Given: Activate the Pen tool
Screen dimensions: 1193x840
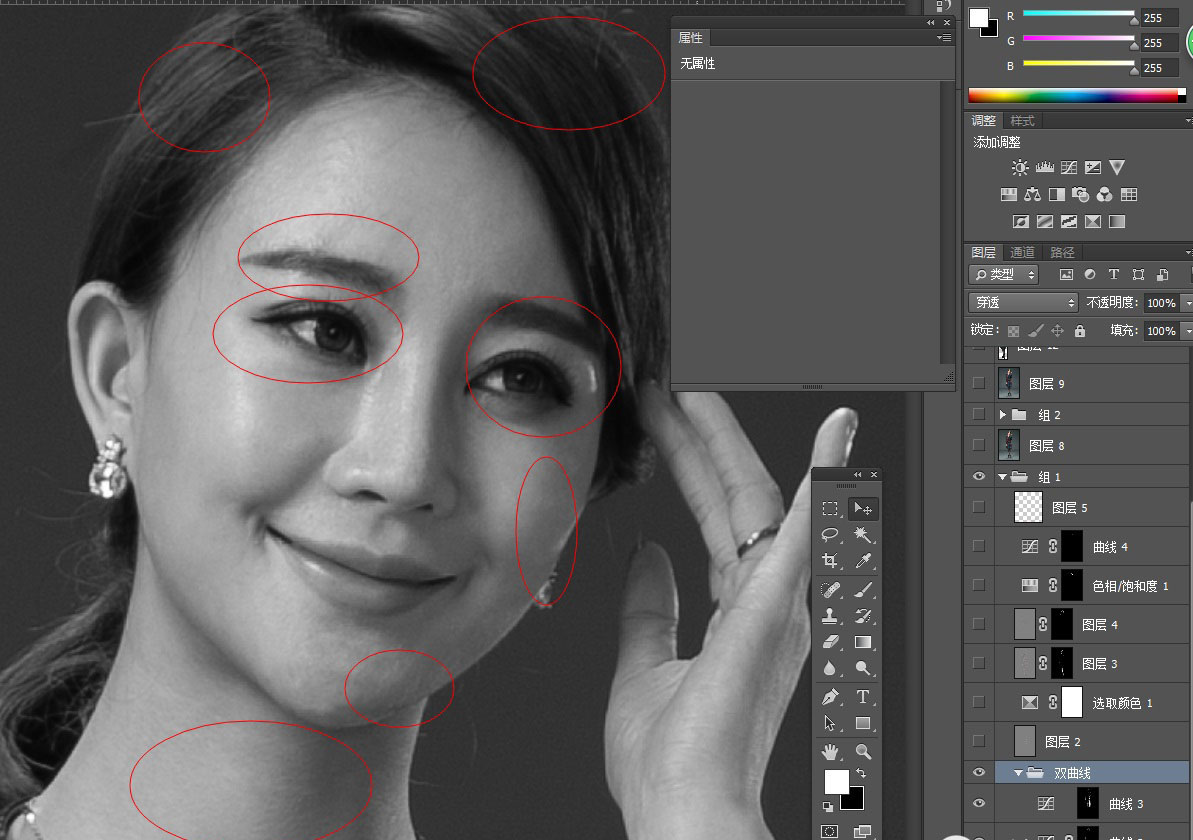Looking at the screenshot, I should pos(830,697).
